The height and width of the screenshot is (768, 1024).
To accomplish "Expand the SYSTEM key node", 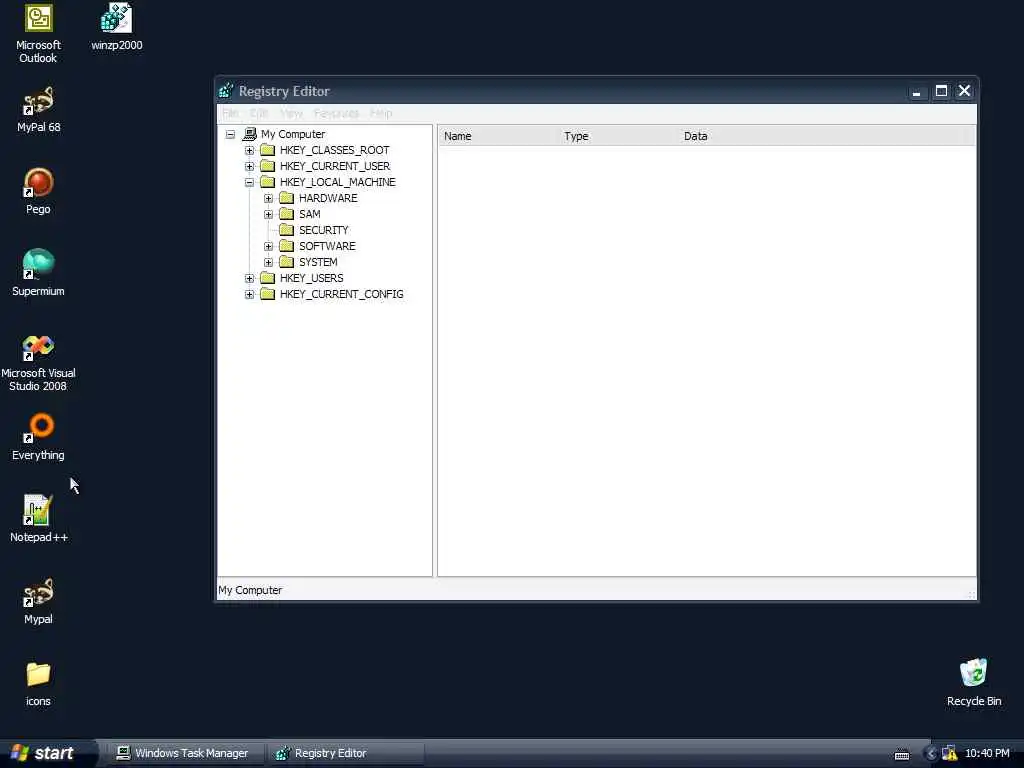I will [268, 262].
